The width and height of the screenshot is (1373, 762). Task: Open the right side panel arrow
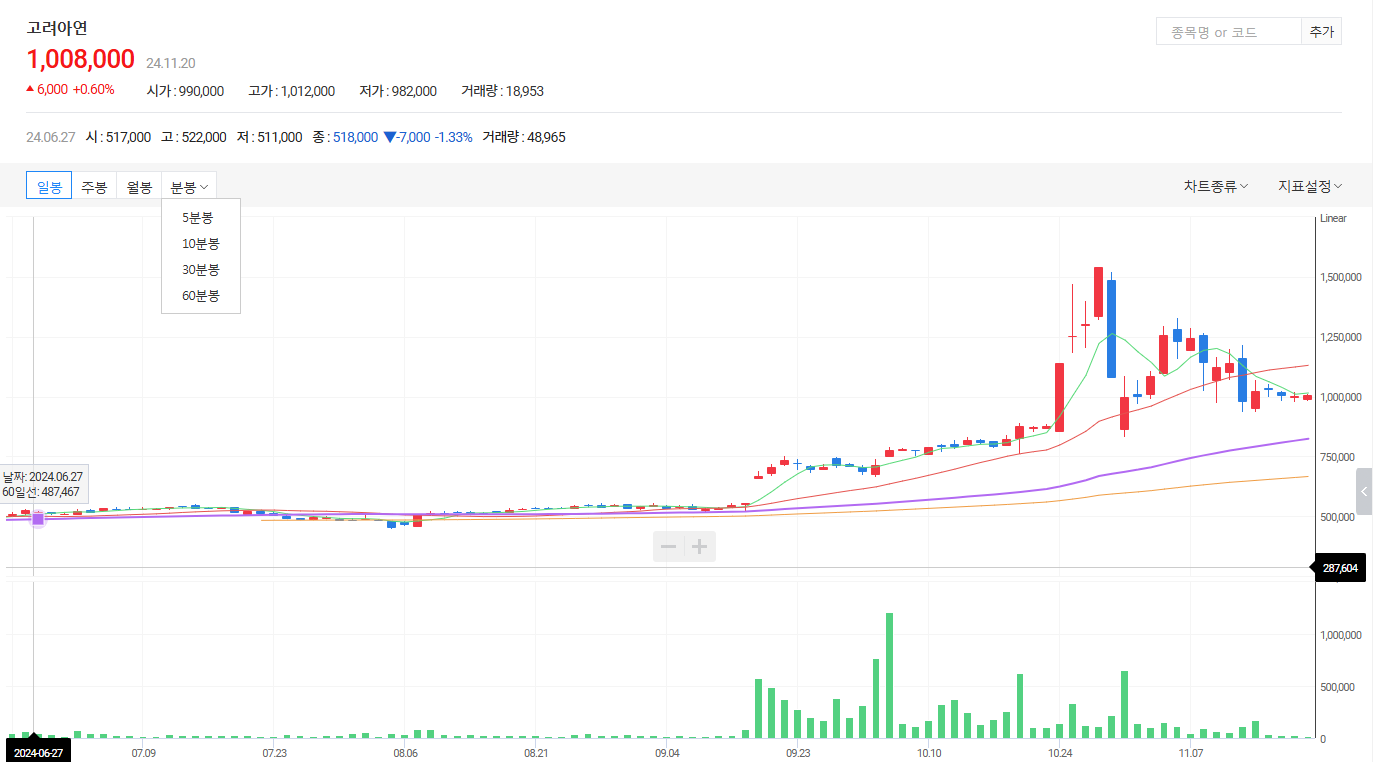click(1364, 491)
